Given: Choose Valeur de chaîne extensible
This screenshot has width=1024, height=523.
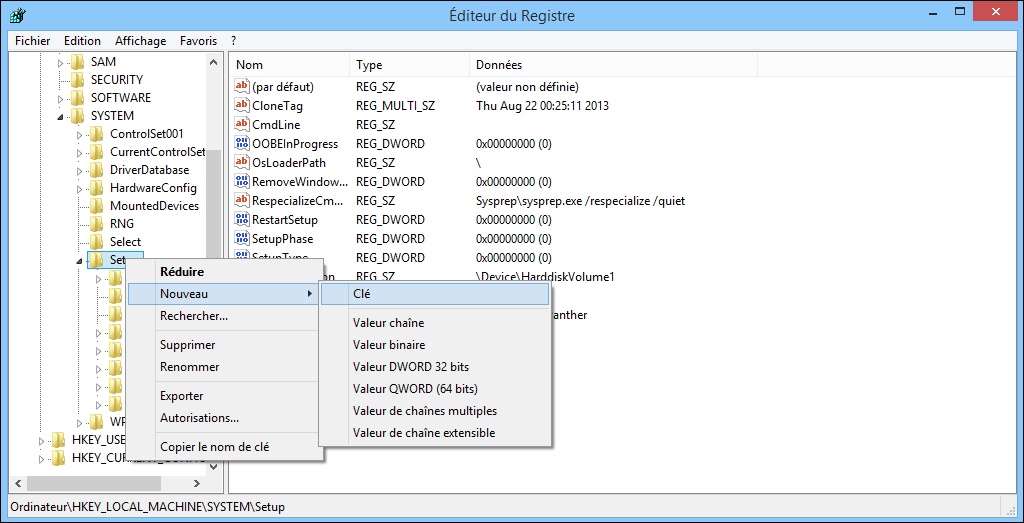Looking at the screenshot, I should [435, 433].
